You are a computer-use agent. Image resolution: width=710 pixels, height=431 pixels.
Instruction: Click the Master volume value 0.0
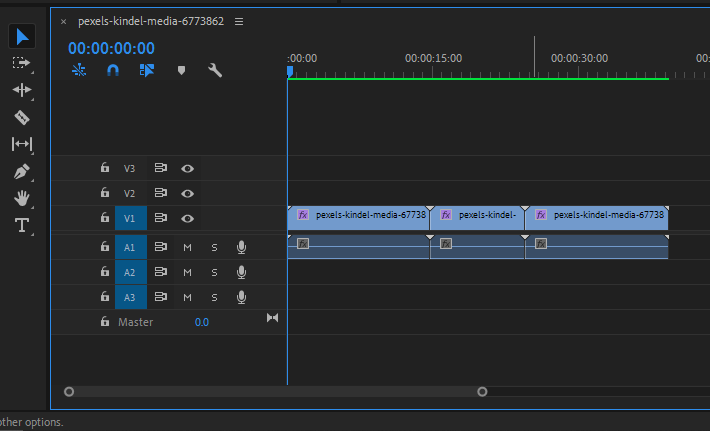(201, 322)
